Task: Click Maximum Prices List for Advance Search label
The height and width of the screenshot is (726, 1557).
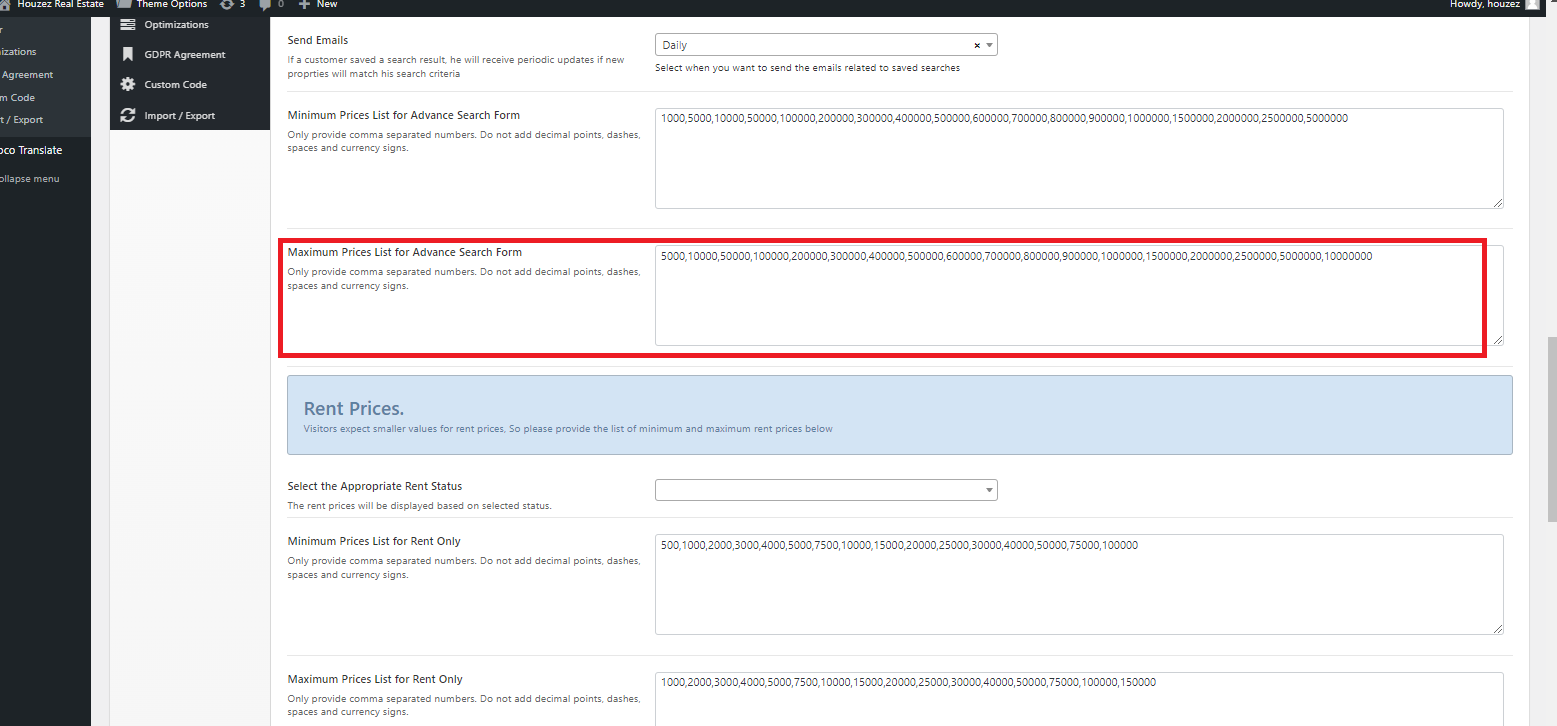Action: point(405,252)
